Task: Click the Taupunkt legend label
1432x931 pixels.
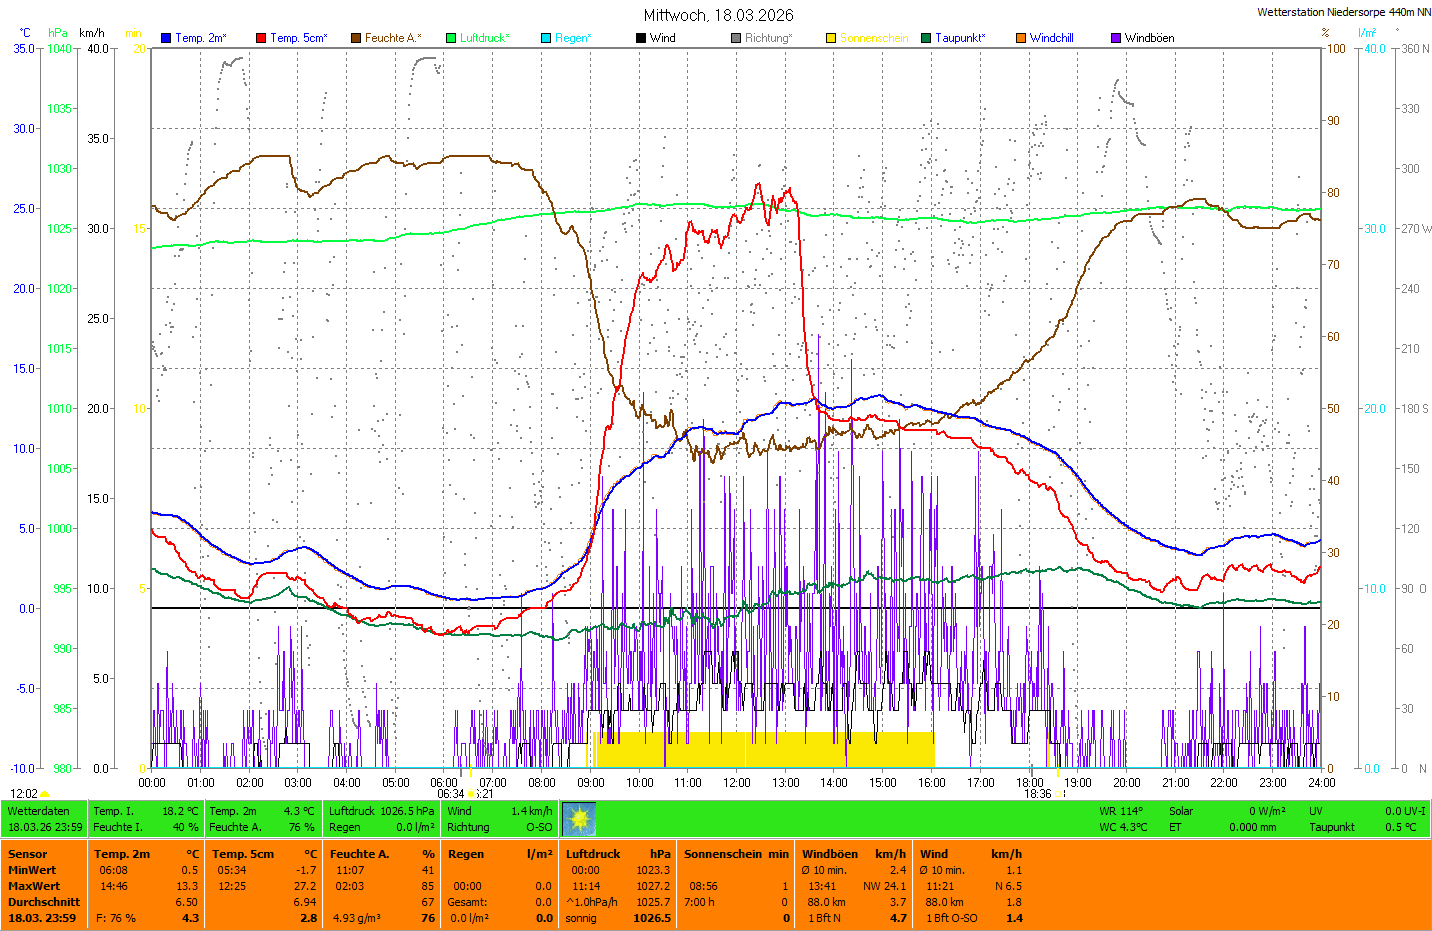Action: (x=960, y=38)
